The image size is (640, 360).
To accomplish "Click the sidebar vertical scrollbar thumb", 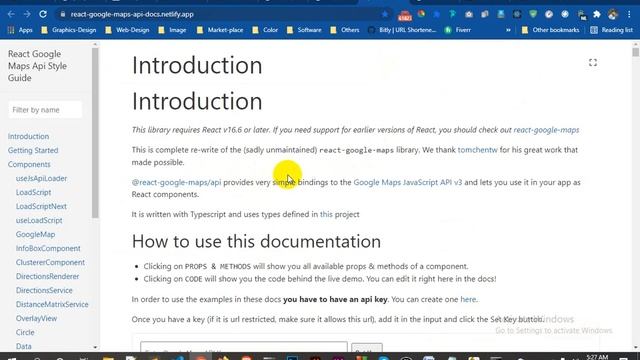I will coord(95,133).
